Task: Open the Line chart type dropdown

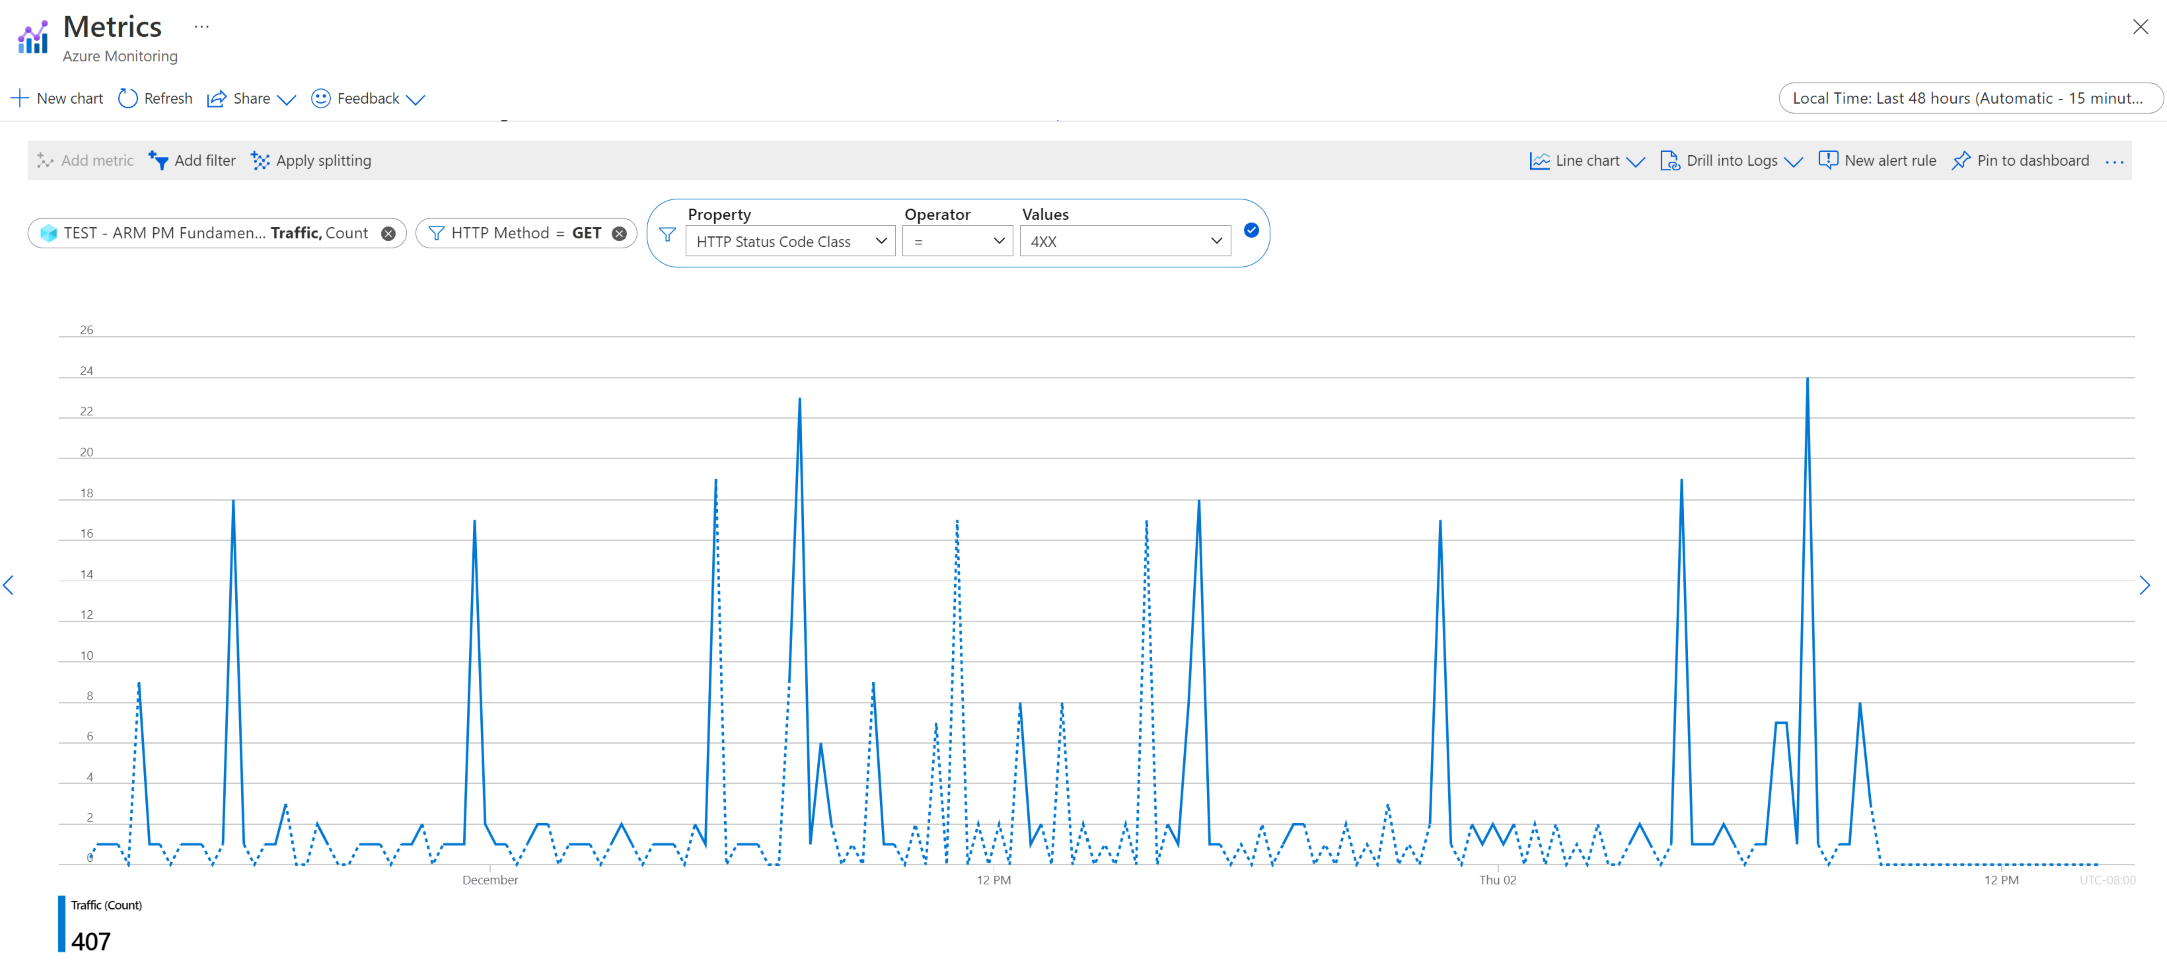Action: coord(1587,160)
